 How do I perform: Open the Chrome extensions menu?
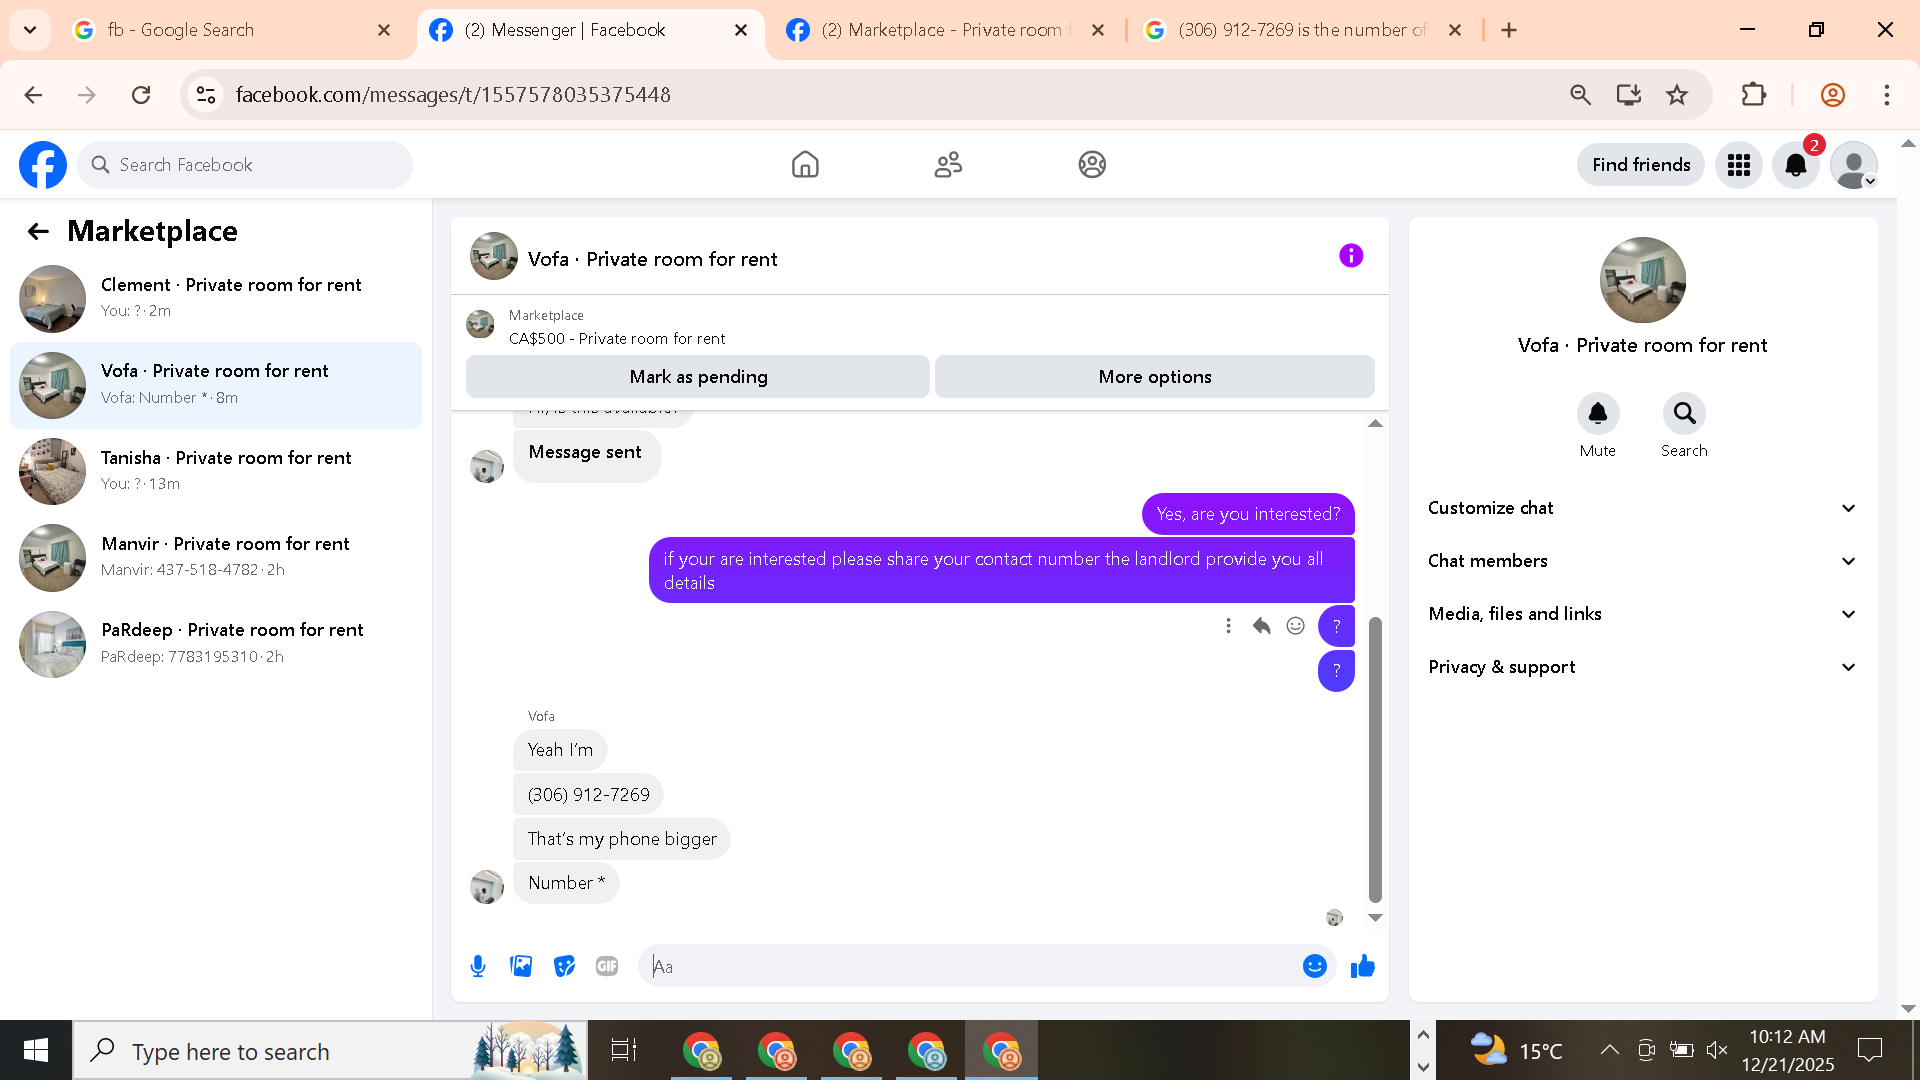1754,95
